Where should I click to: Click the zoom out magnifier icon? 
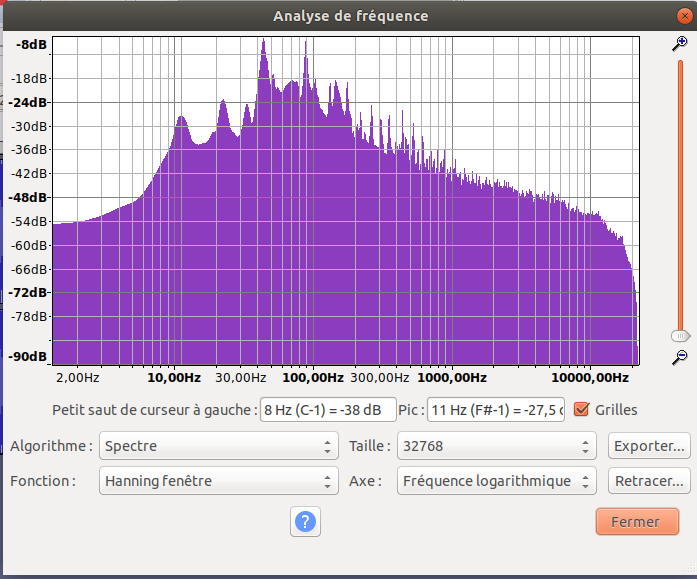[x=680, y=357]
